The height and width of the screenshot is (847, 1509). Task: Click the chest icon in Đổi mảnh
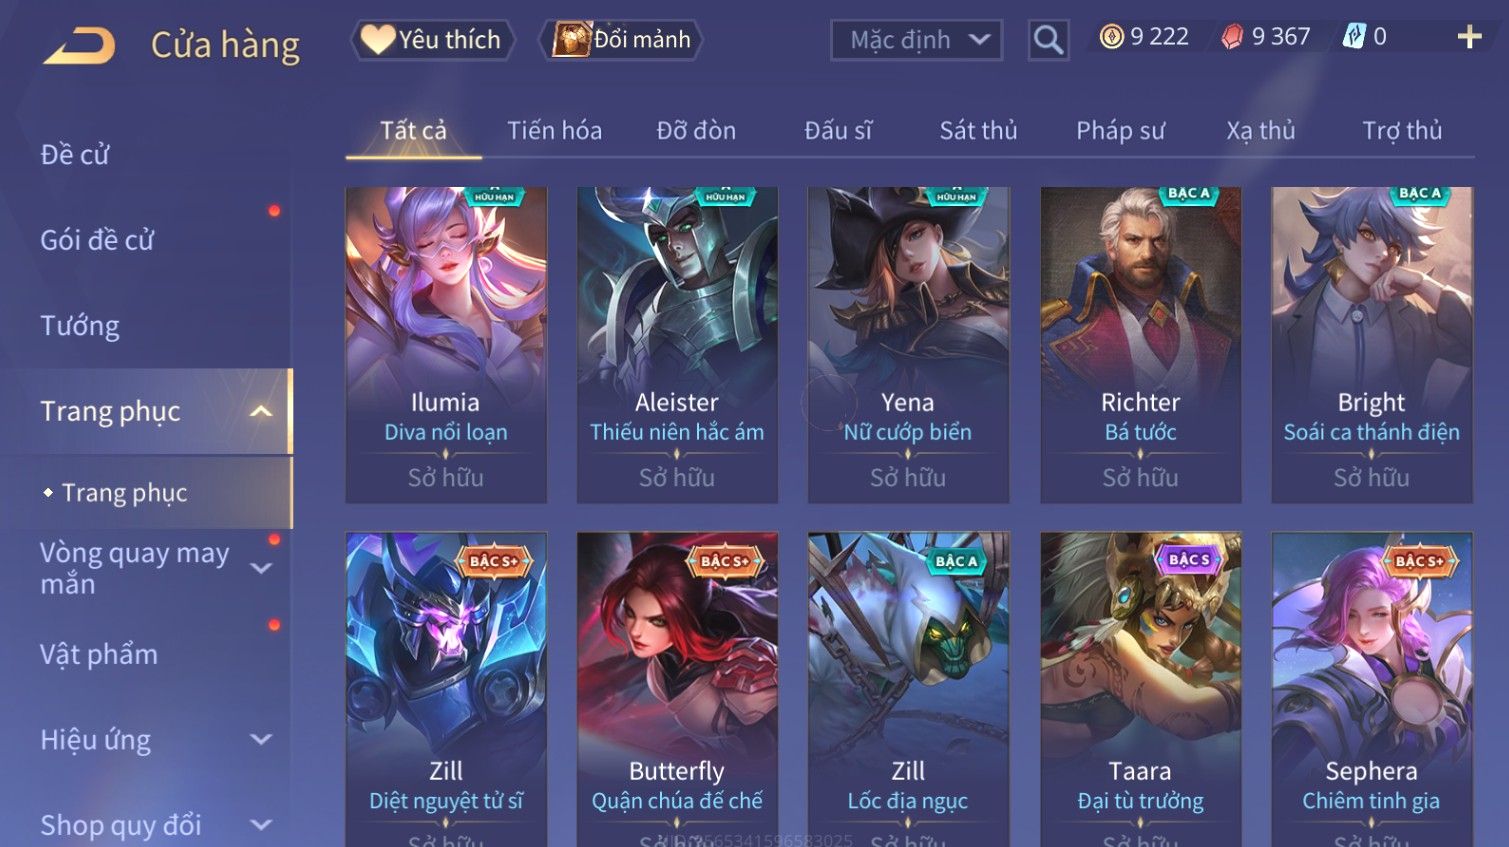coord(571,40)
